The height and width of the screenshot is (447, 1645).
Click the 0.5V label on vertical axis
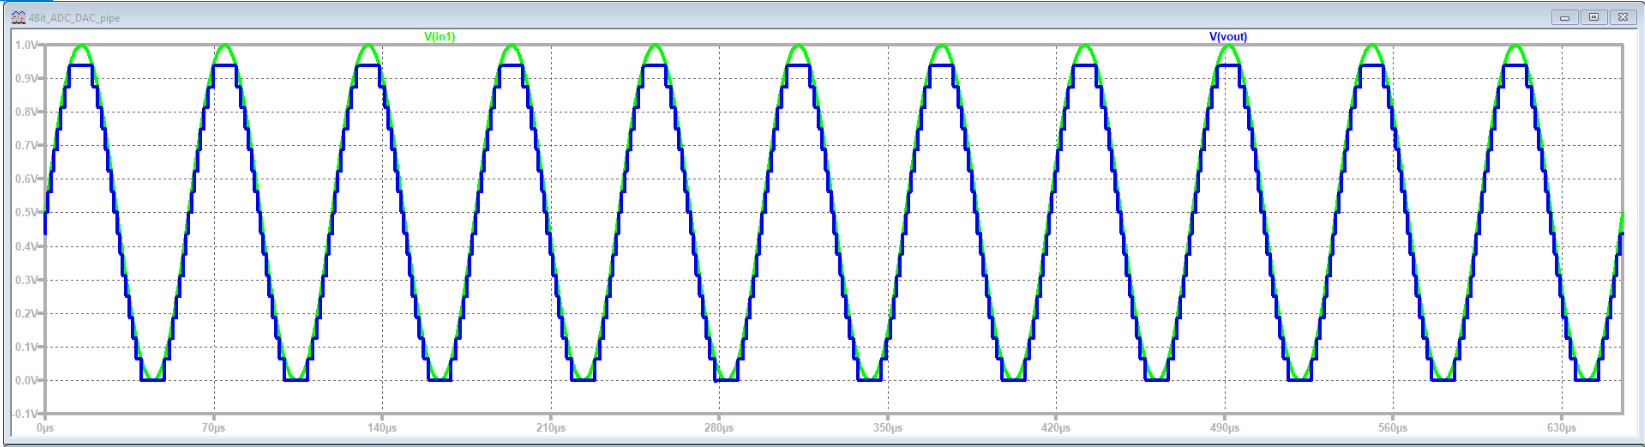26,213
